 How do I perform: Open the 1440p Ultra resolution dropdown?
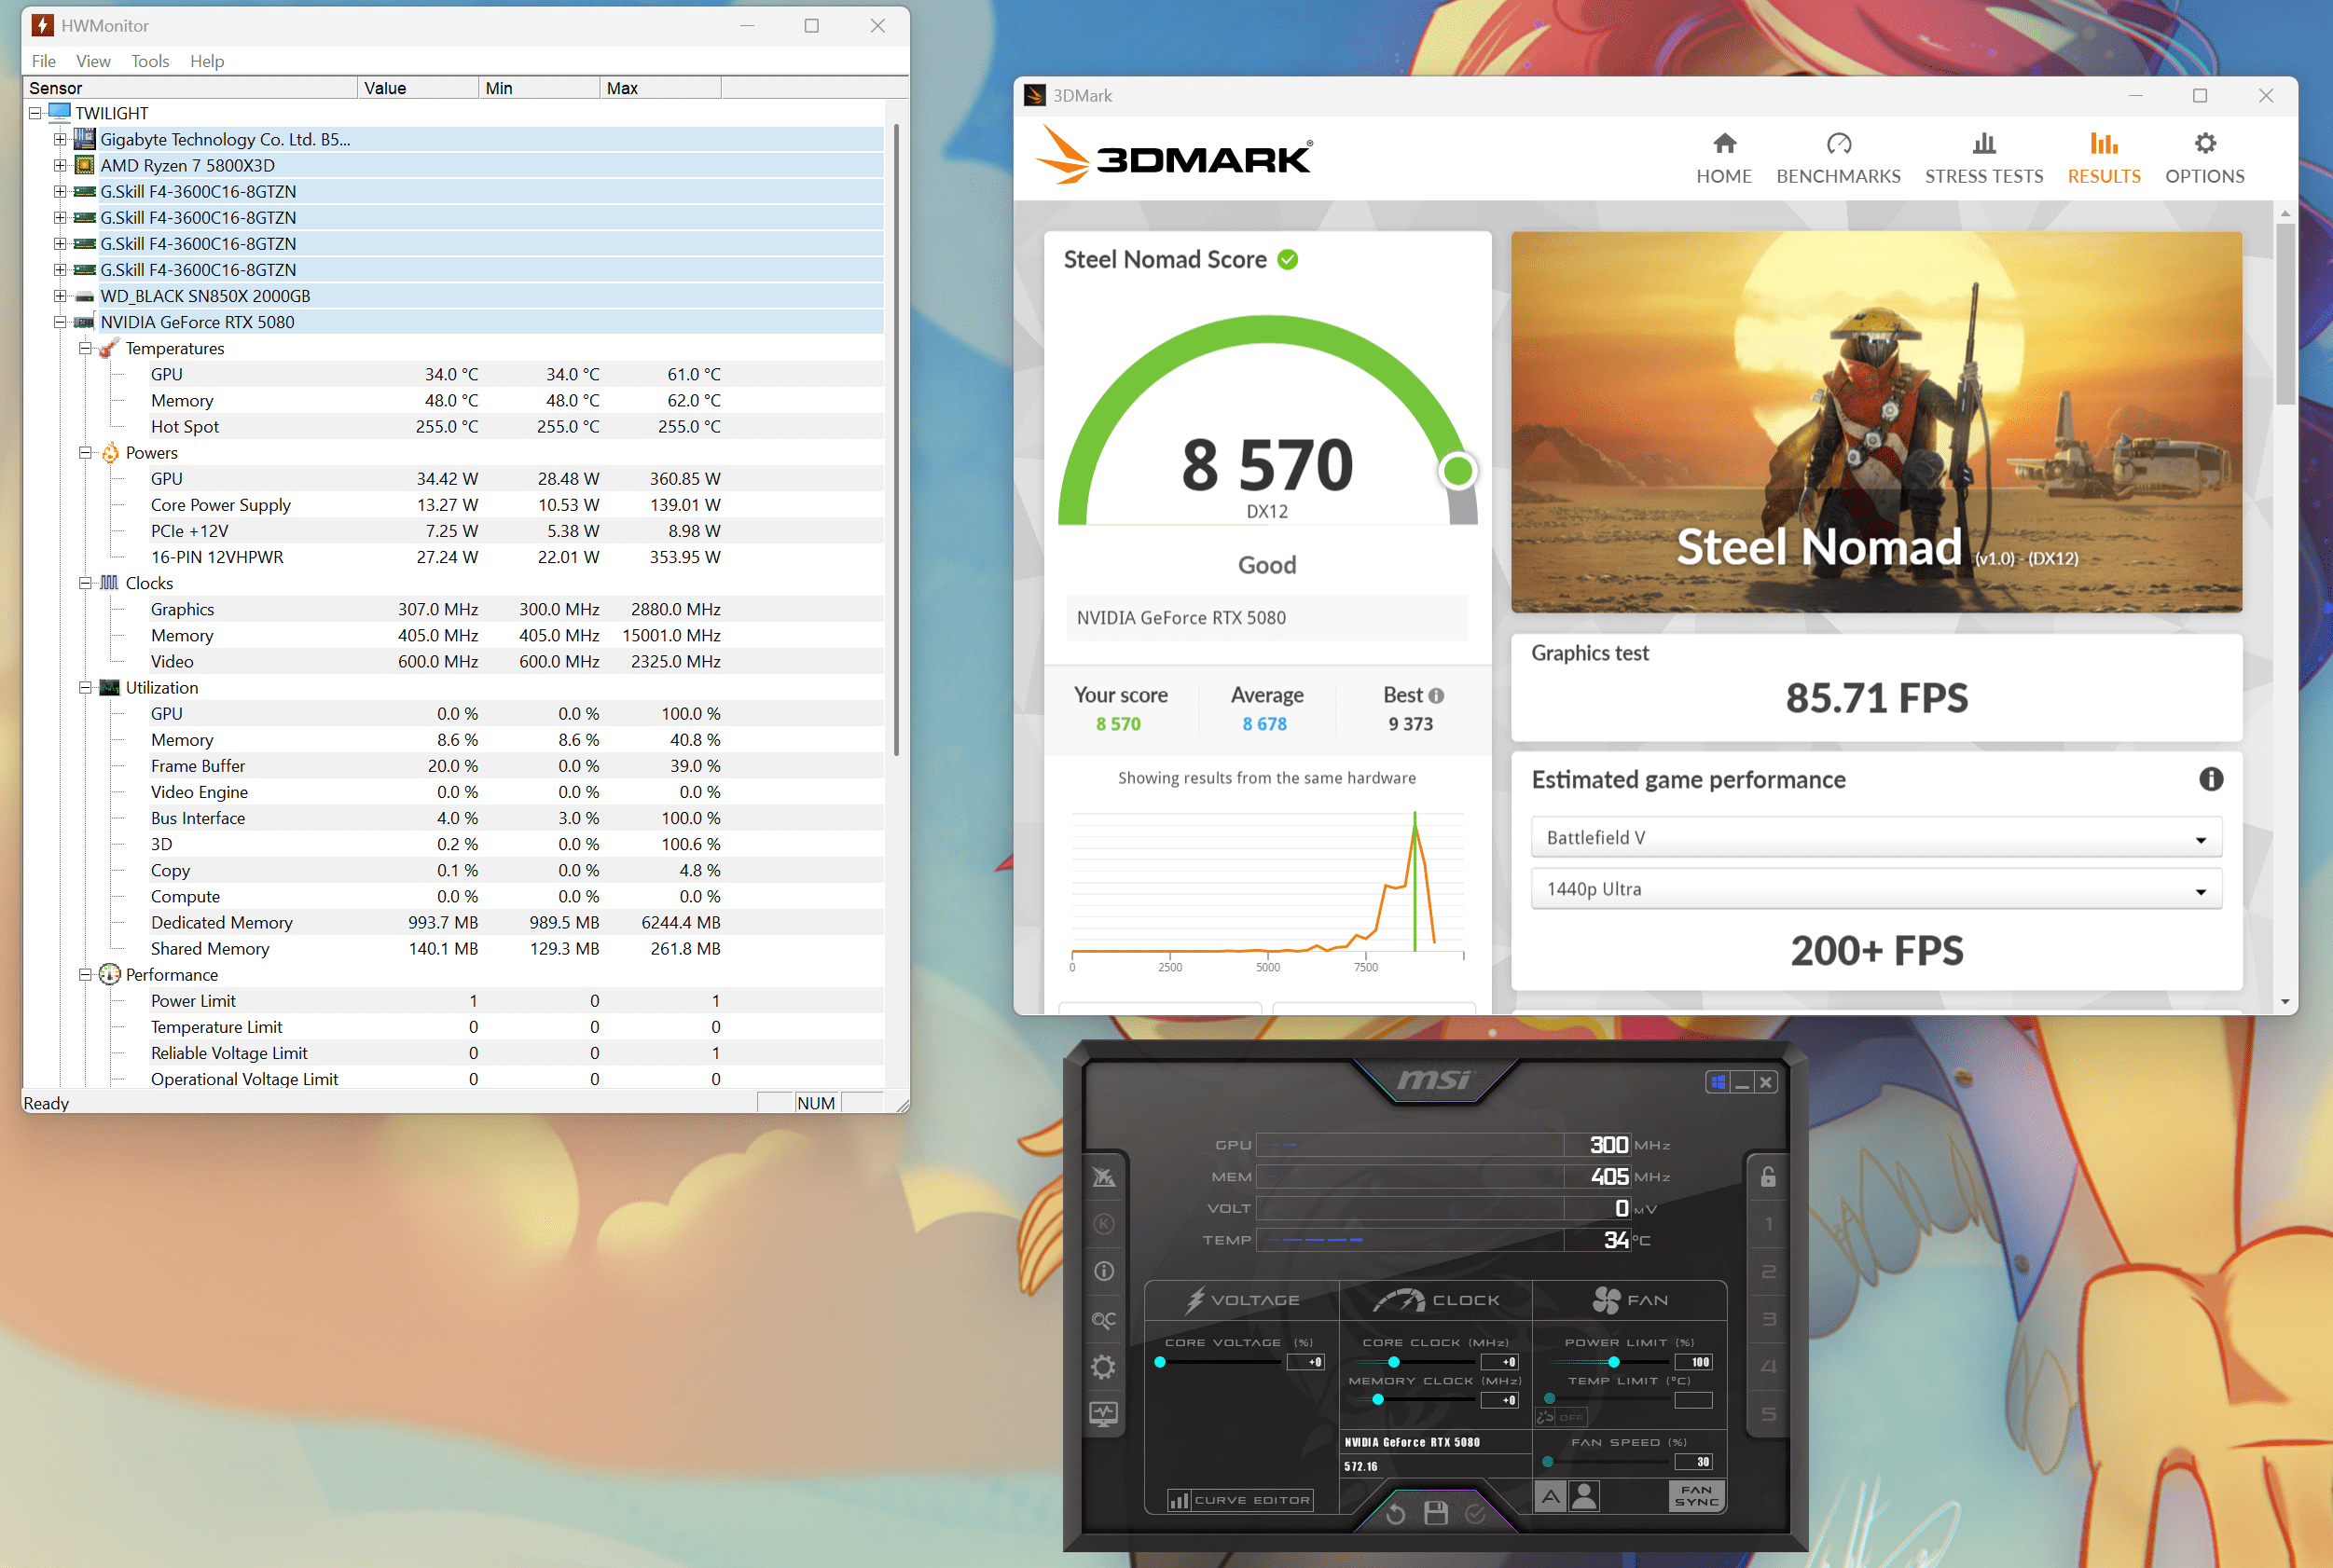tap(1875, 889)
